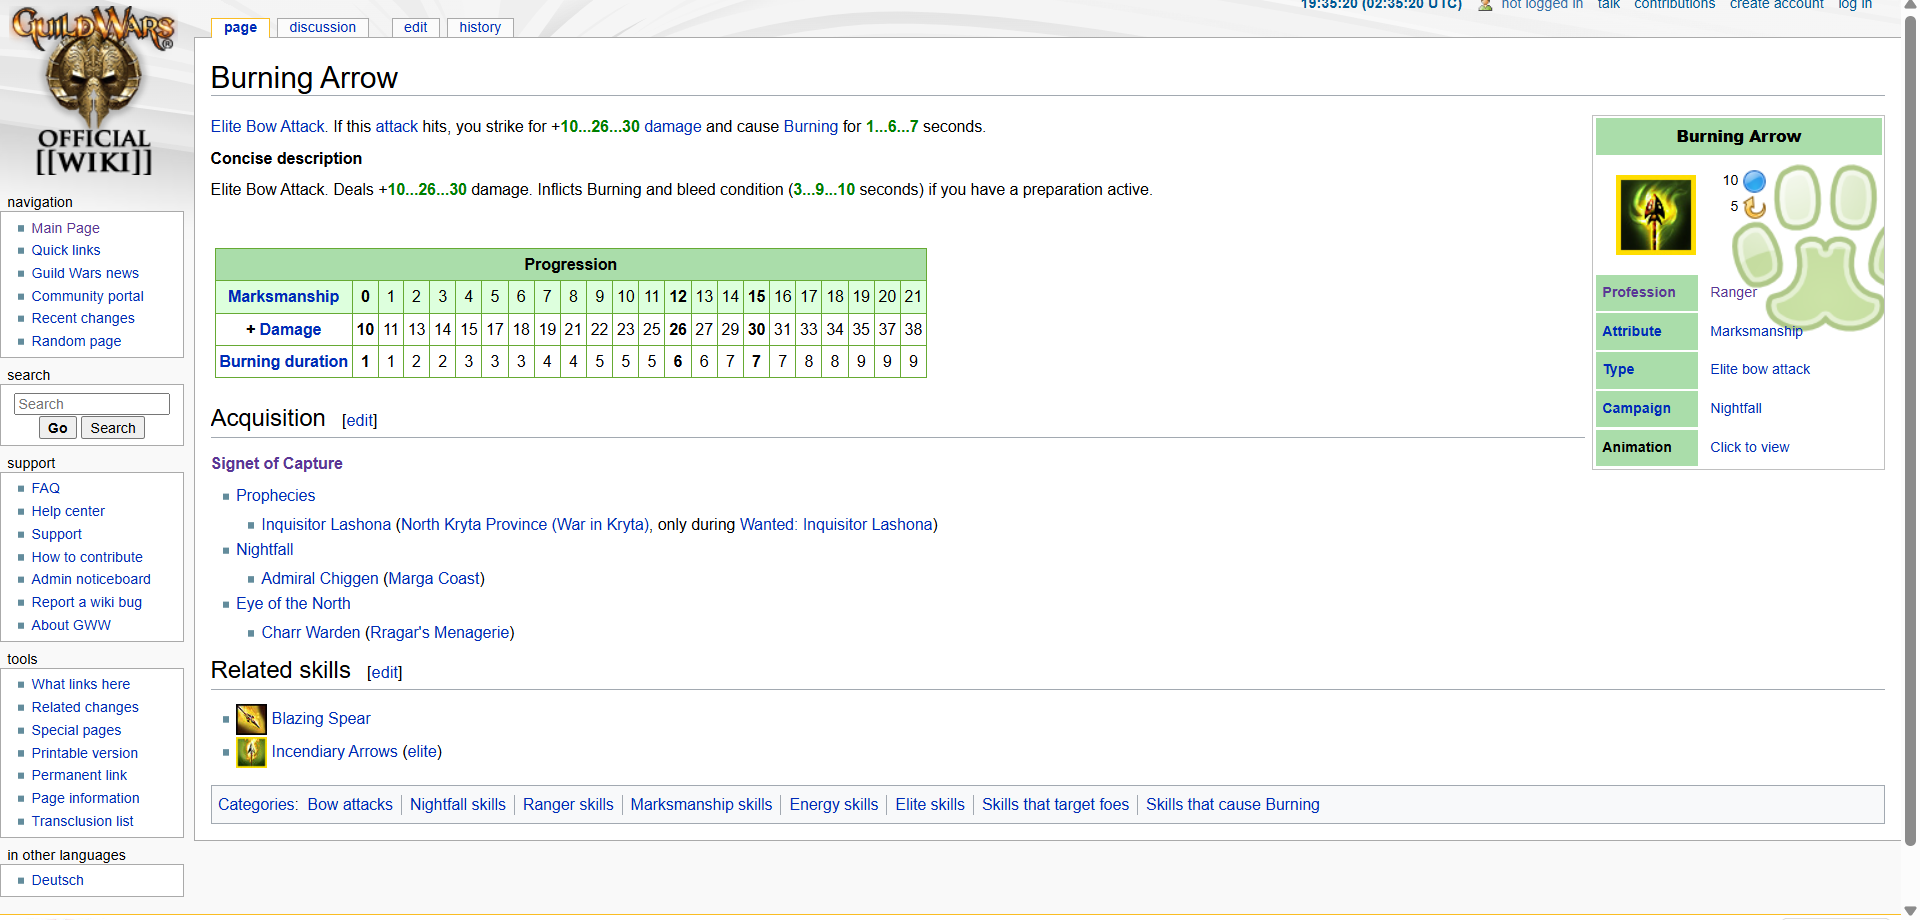This screenshot has height=920, width=1920.
Task: Click Elite bow attack type in infobox
Action: coord(1760,369)
